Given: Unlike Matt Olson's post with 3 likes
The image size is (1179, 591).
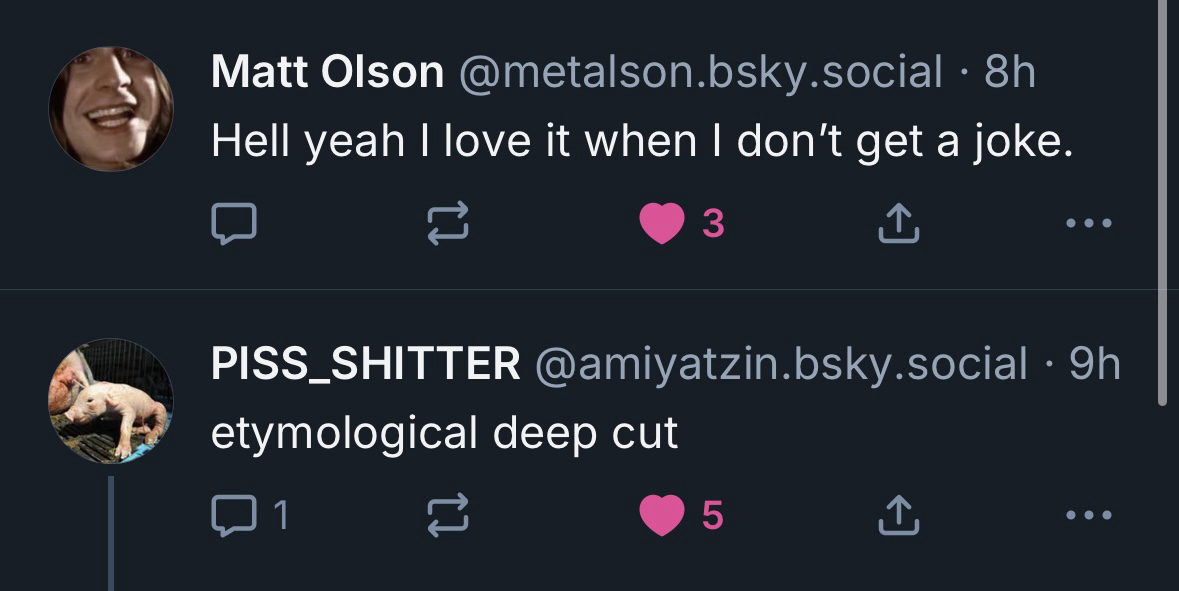Looking at the screenshot, I should [x=661, y=224].
